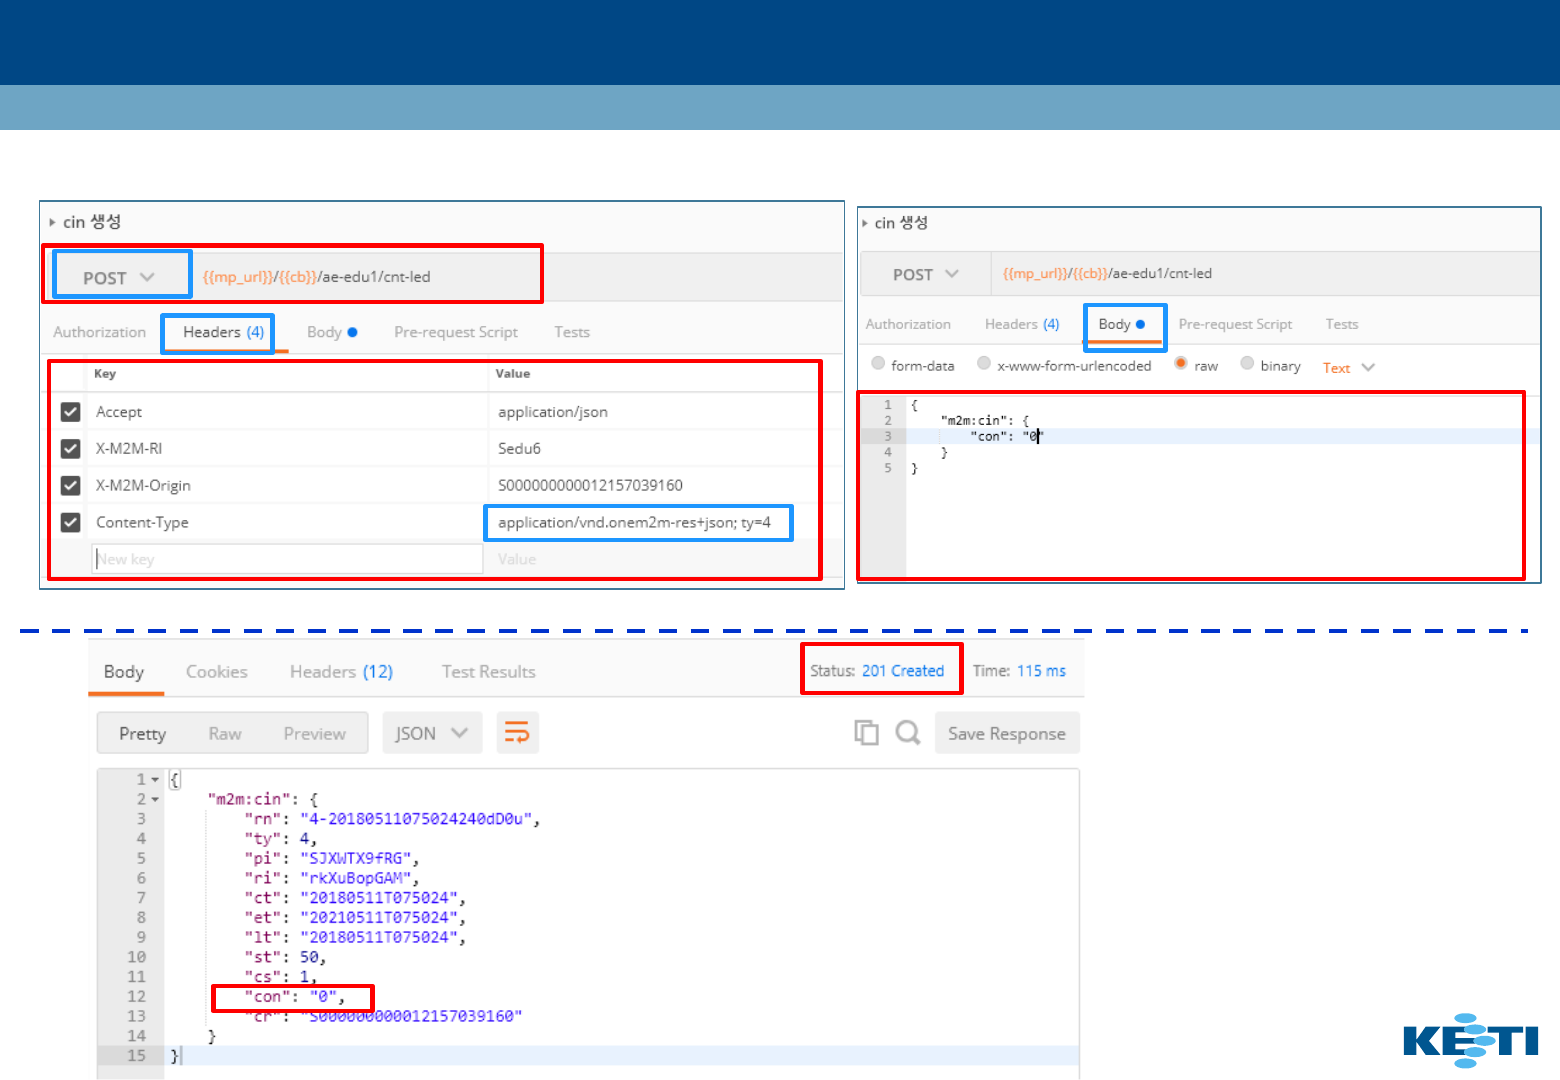Select the raw body radio option
The height and width of the screenshot is (1080, 1560).
pyautogui.click(x=1181, y=364)
